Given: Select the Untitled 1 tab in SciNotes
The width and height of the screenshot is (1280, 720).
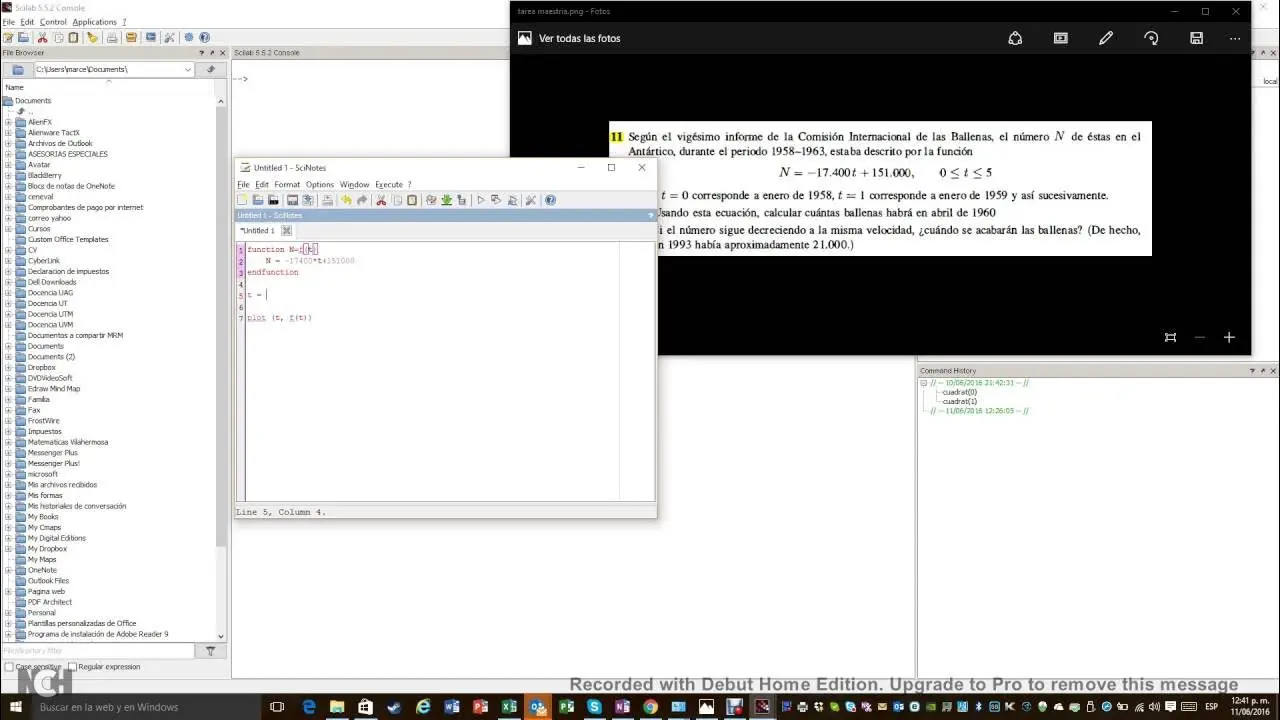Looking at the screenshot, I should (259, 230).
